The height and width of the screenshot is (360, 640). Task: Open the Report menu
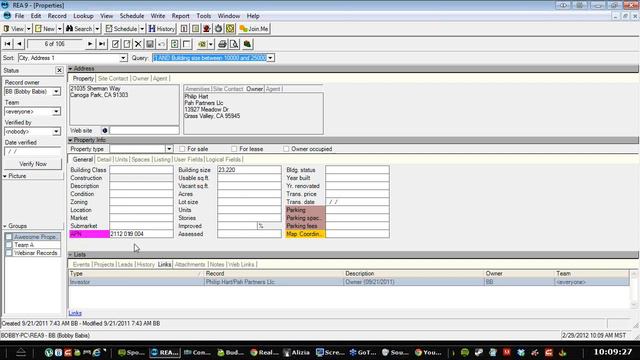(x=180, y=16)
